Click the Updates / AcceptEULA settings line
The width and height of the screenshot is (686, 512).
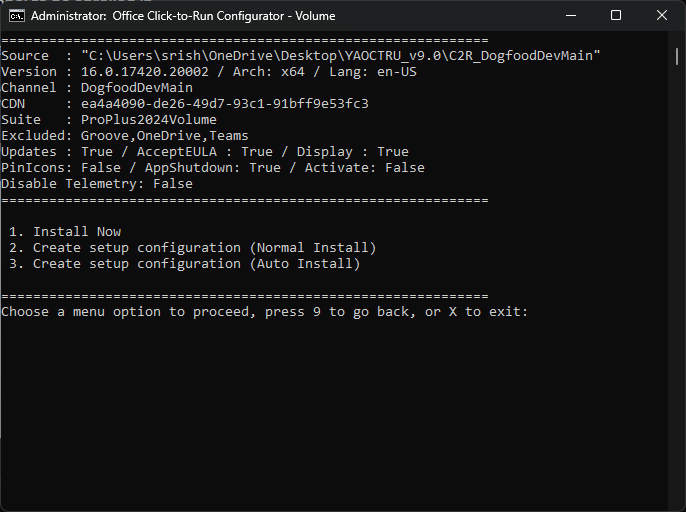(x=205, y=152)
